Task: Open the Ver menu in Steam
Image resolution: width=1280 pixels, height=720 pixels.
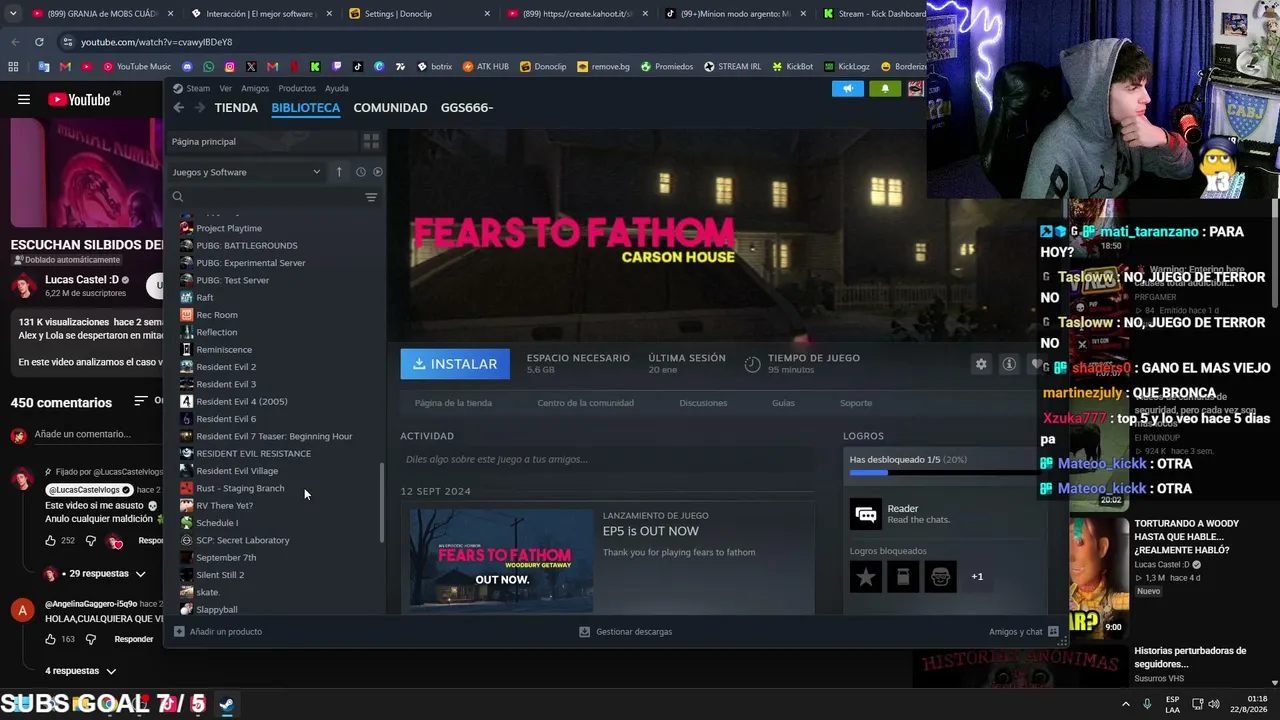Action: tap(225, 88)
